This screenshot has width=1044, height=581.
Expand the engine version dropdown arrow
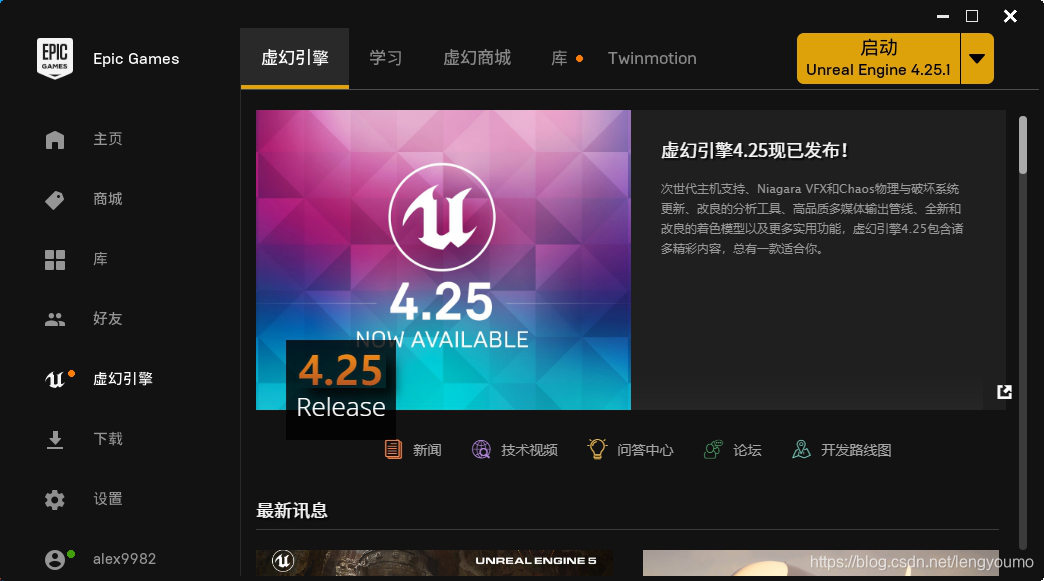tap(977, 58)
